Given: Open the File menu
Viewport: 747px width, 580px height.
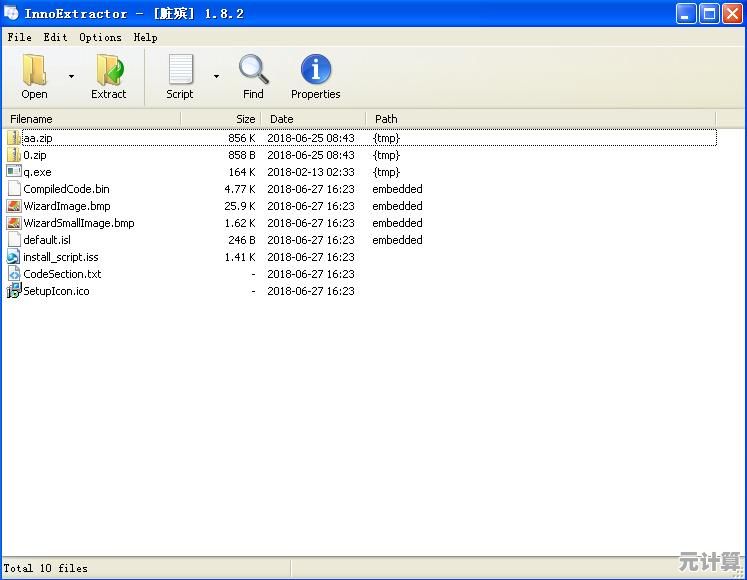Looking at the screenshot, I should [x=19, y=37].
